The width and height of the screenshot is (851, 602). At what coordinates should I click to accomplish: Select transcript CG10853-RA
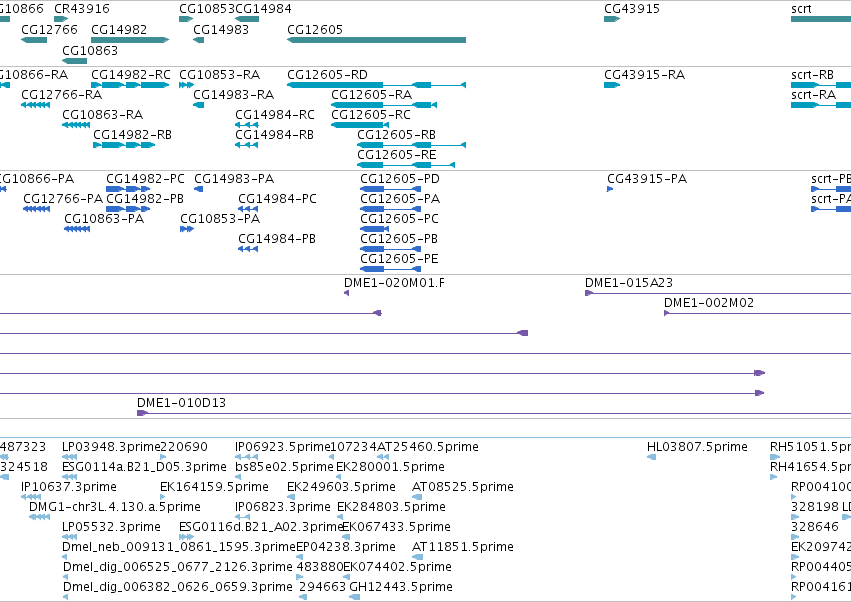click(x=219, y=74)
